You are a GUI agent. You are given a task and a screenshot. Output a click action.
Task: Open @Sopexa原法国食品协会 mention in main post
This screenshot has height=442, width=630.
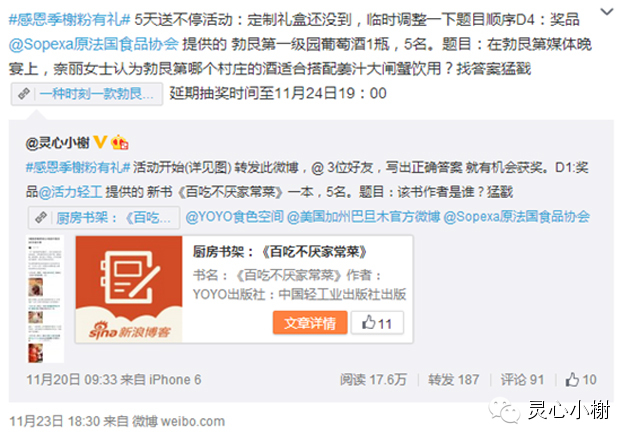click(94, 44)
